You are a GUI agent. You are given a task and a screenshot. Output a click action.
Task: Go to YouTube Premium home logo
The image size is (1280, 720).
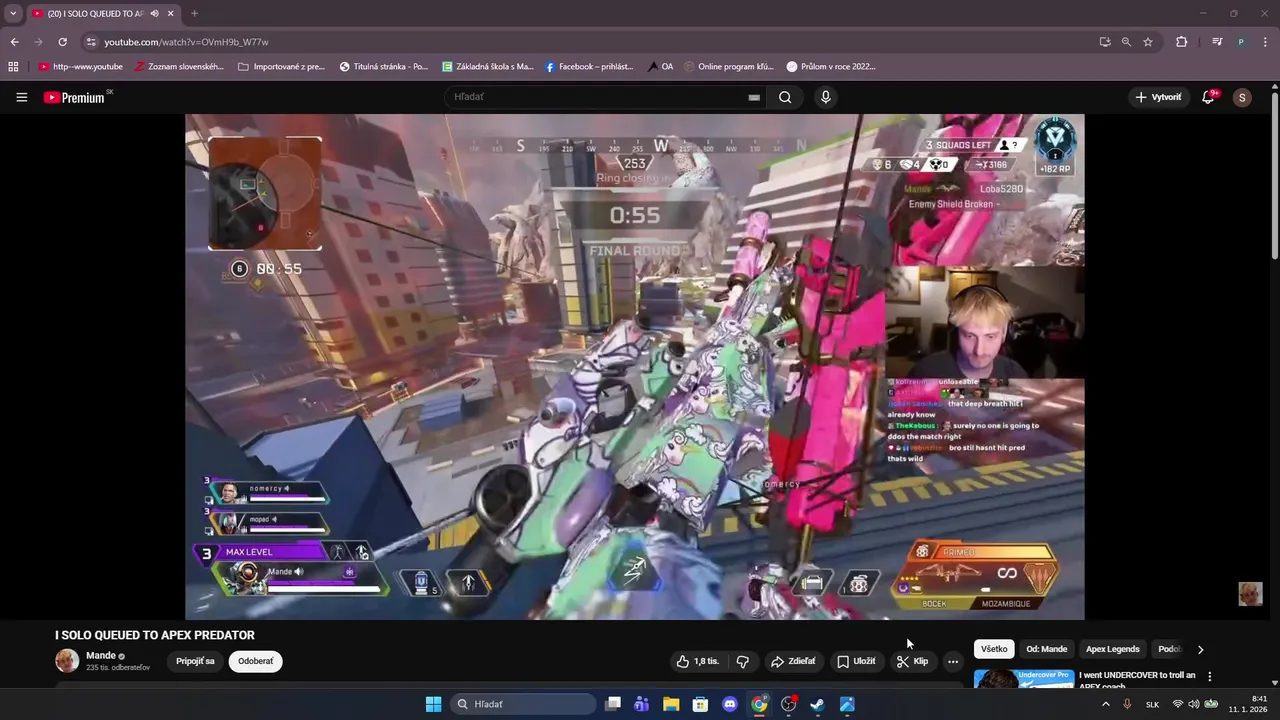pos(74,97)
